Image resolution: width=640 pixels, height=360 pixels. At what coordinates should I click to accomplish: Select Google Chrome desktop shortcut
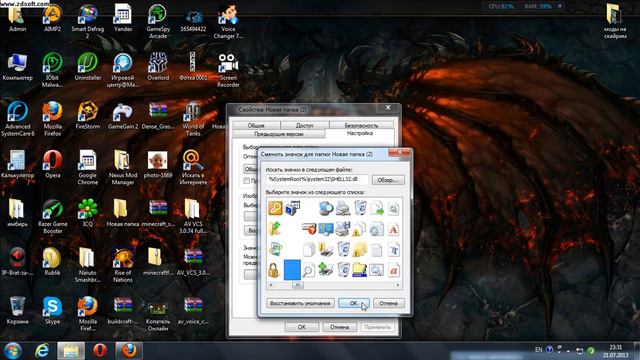[87, 167]
